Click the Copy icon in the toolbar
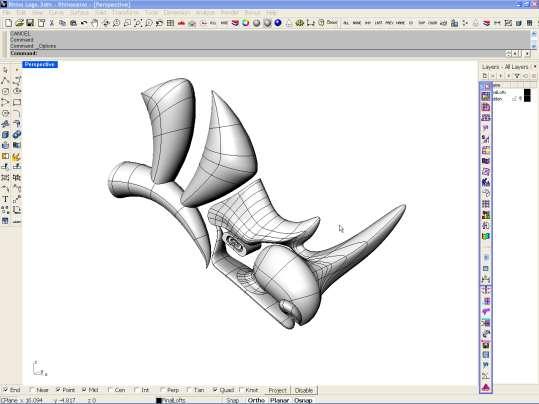 click(x=62, y=23)
